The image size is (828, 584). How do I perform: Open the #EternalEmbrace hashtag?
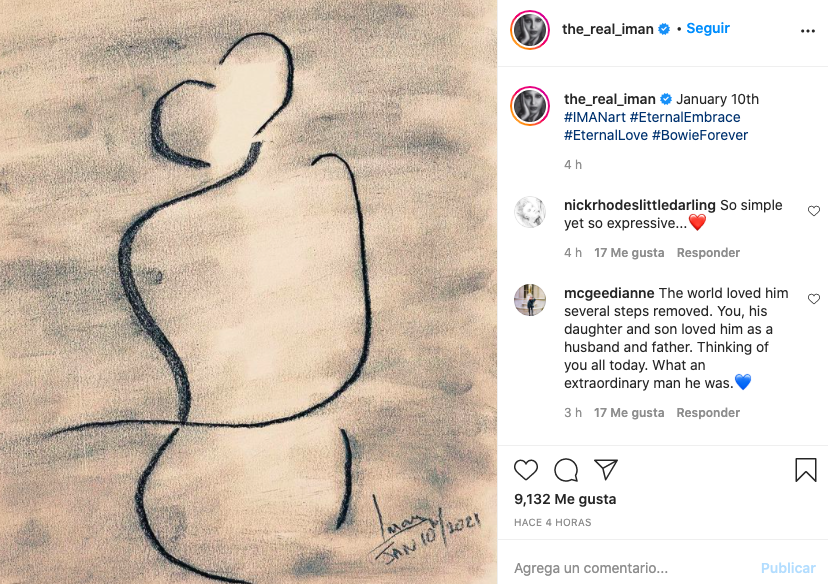tap(686, 117)
